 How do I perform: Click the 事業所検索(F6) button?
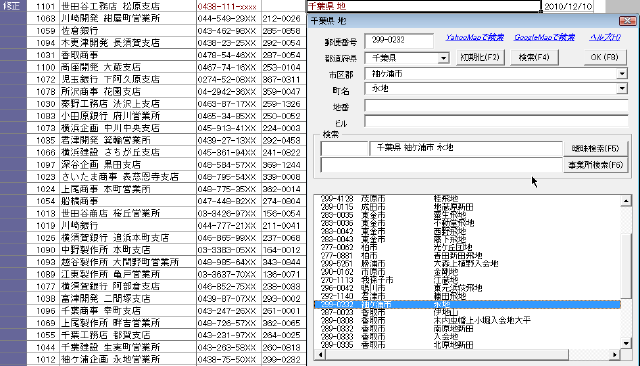coord(595,165)
